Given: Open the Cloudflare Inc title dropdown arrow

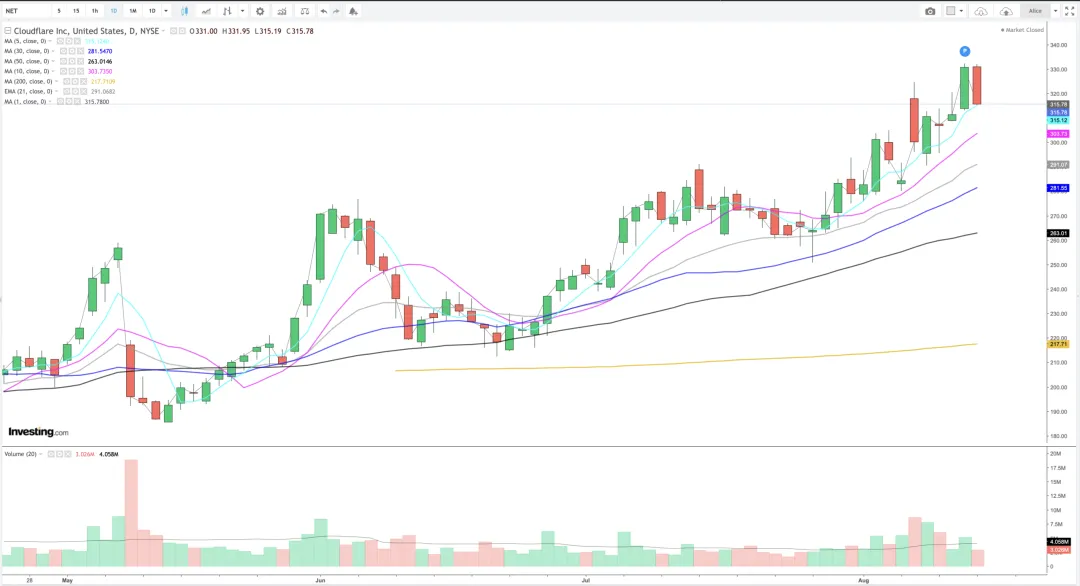Looking at the screenshot, I should point(163,31).
